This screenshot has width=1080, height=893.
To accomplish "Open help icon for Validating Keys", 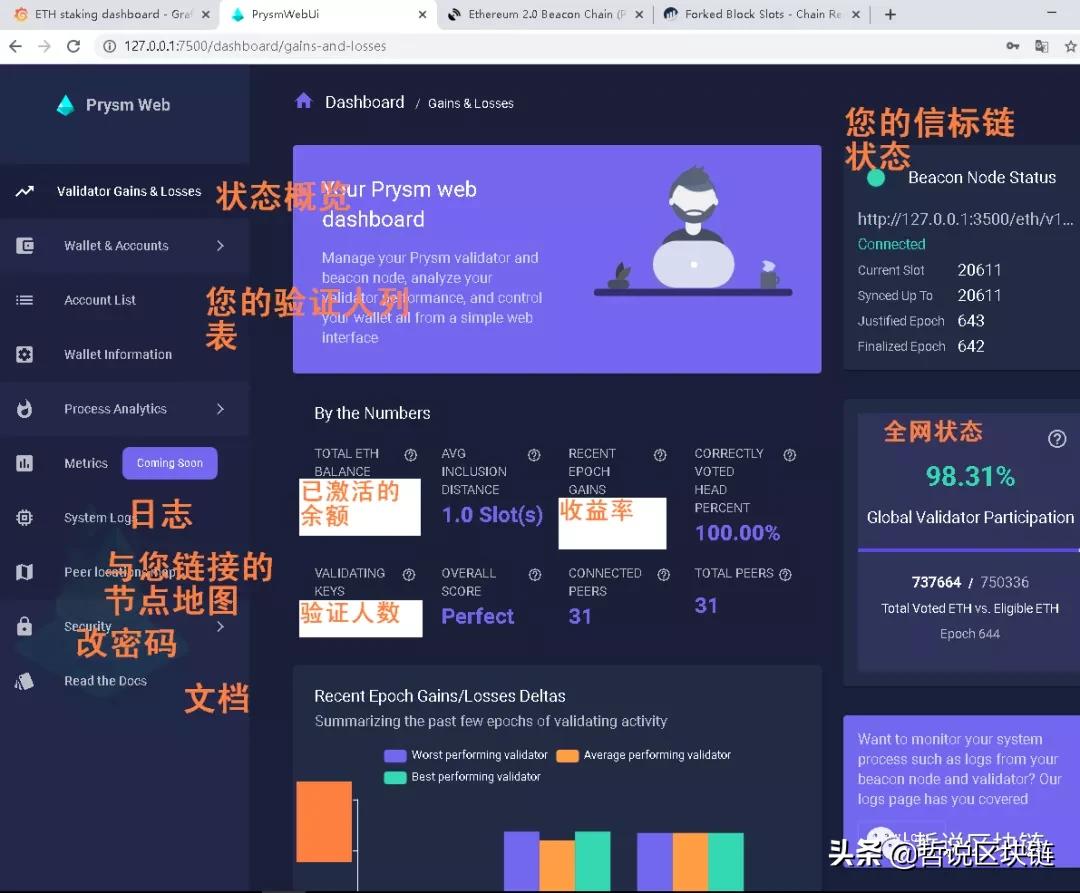I will click(409, 574).
